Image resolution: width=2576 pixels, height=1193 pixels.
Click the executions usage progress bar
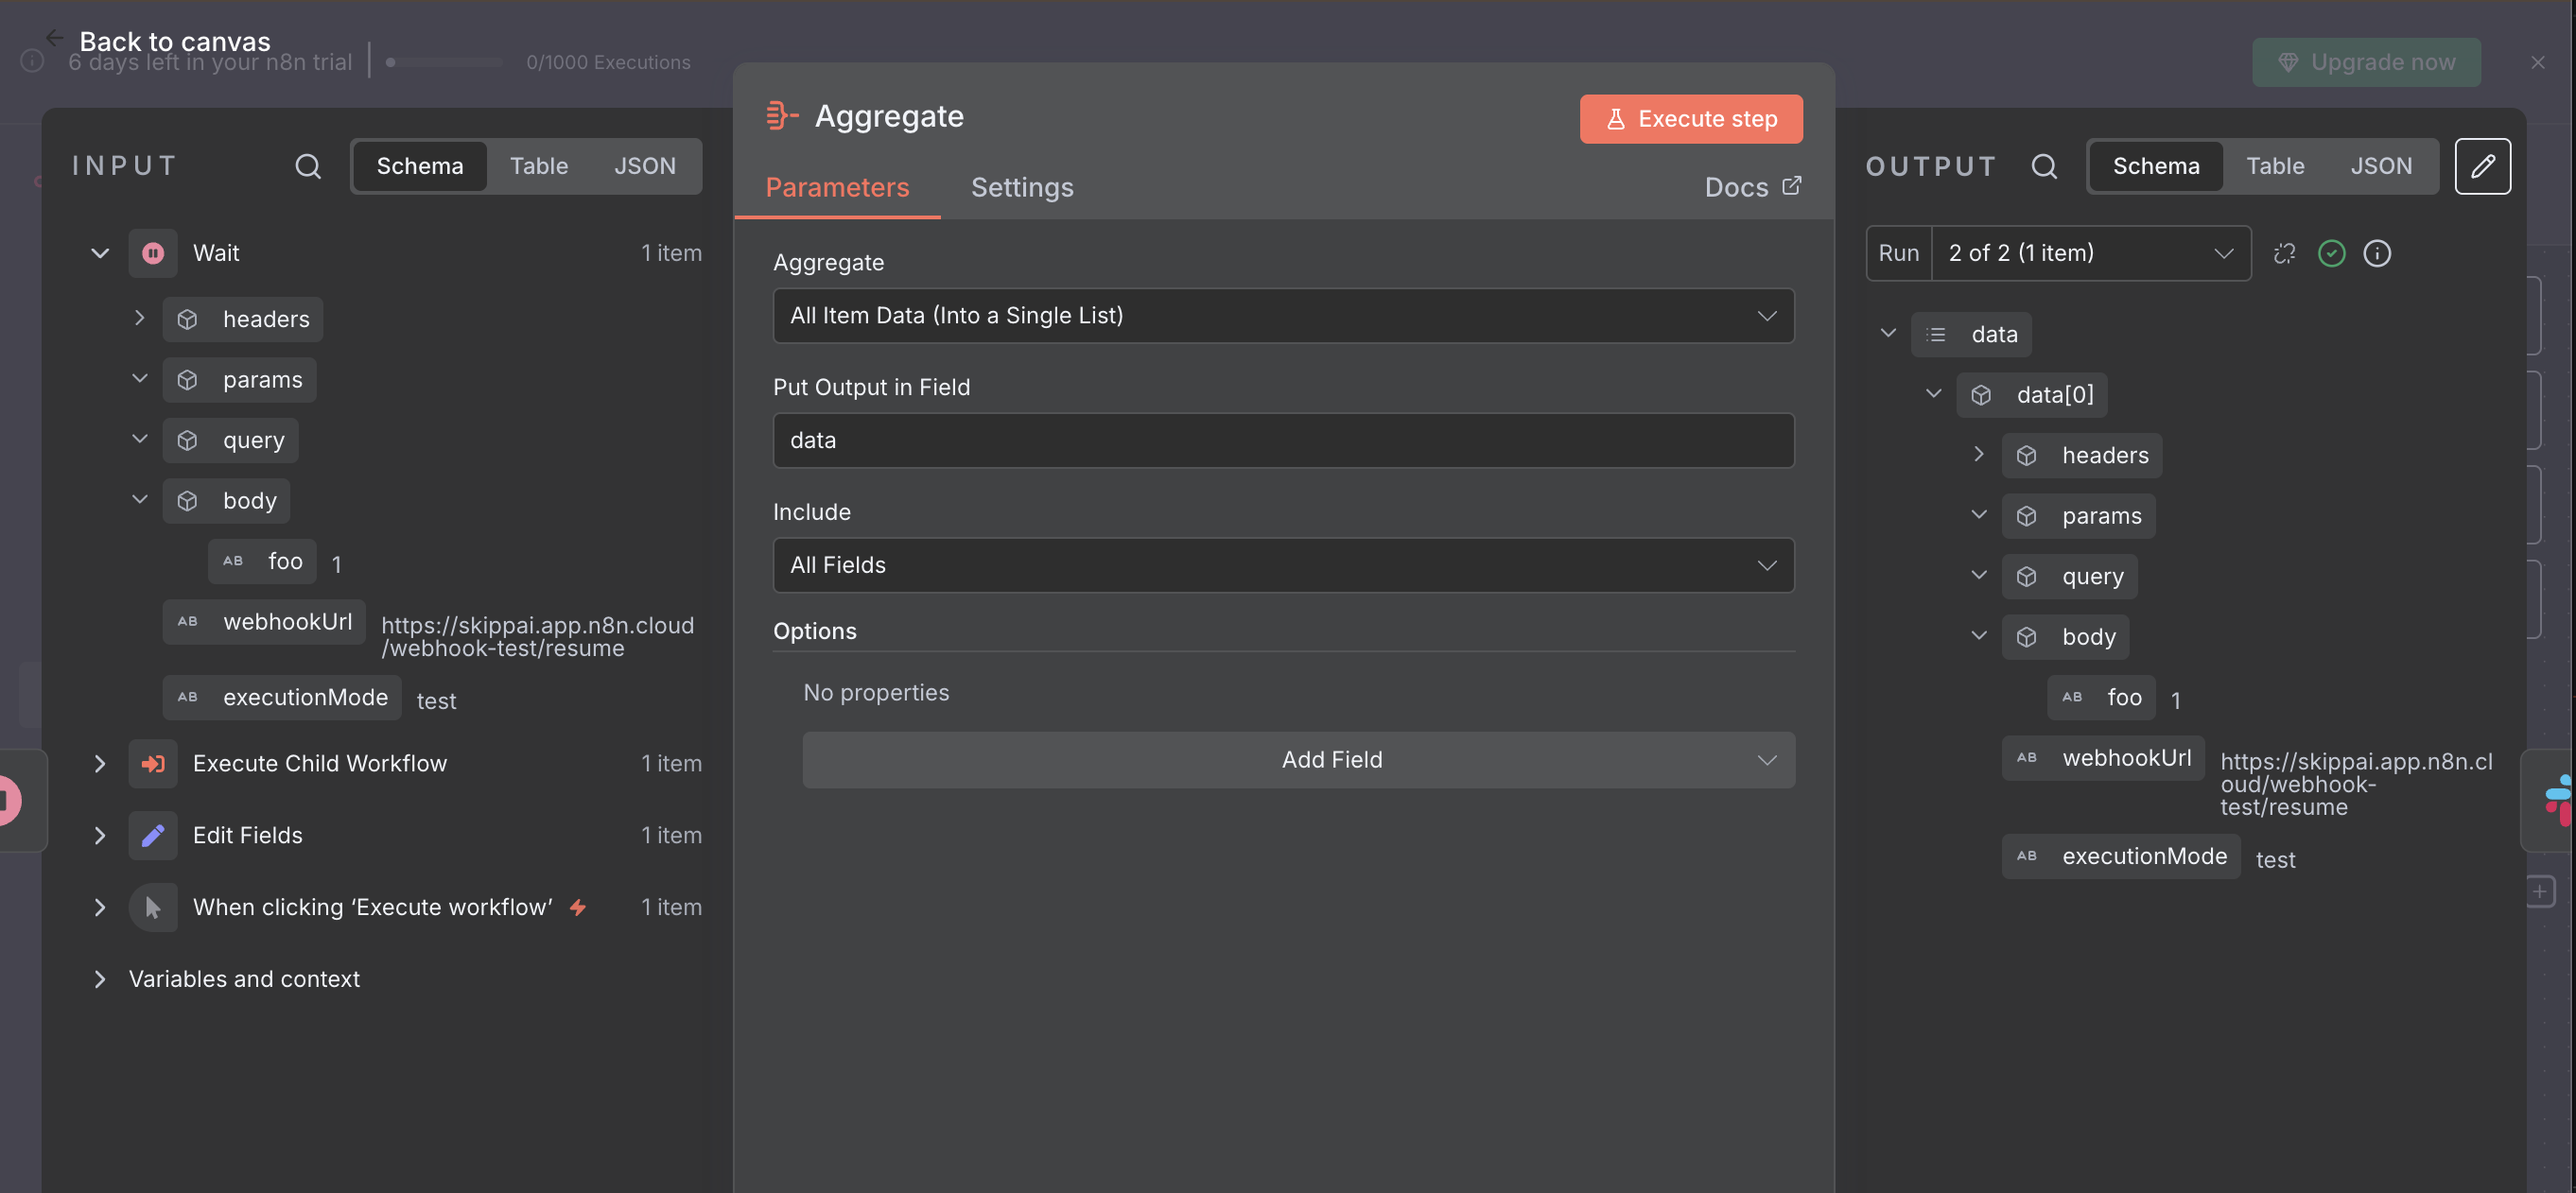(445, 62)
